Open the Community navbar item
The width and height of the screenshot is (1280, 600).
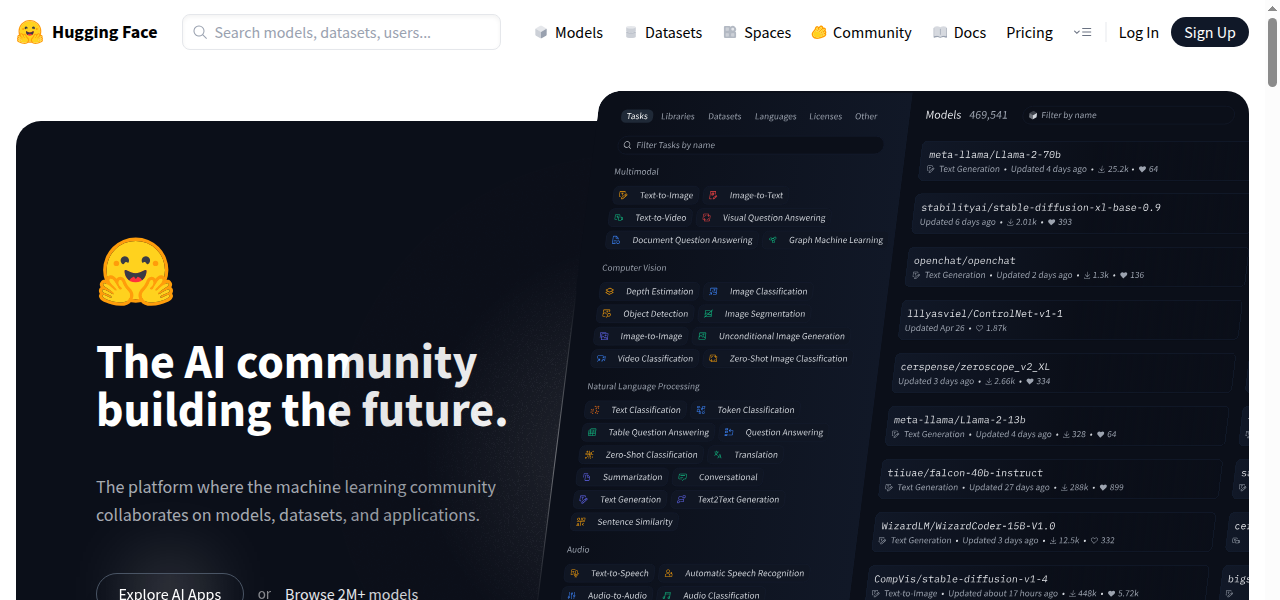861,33
